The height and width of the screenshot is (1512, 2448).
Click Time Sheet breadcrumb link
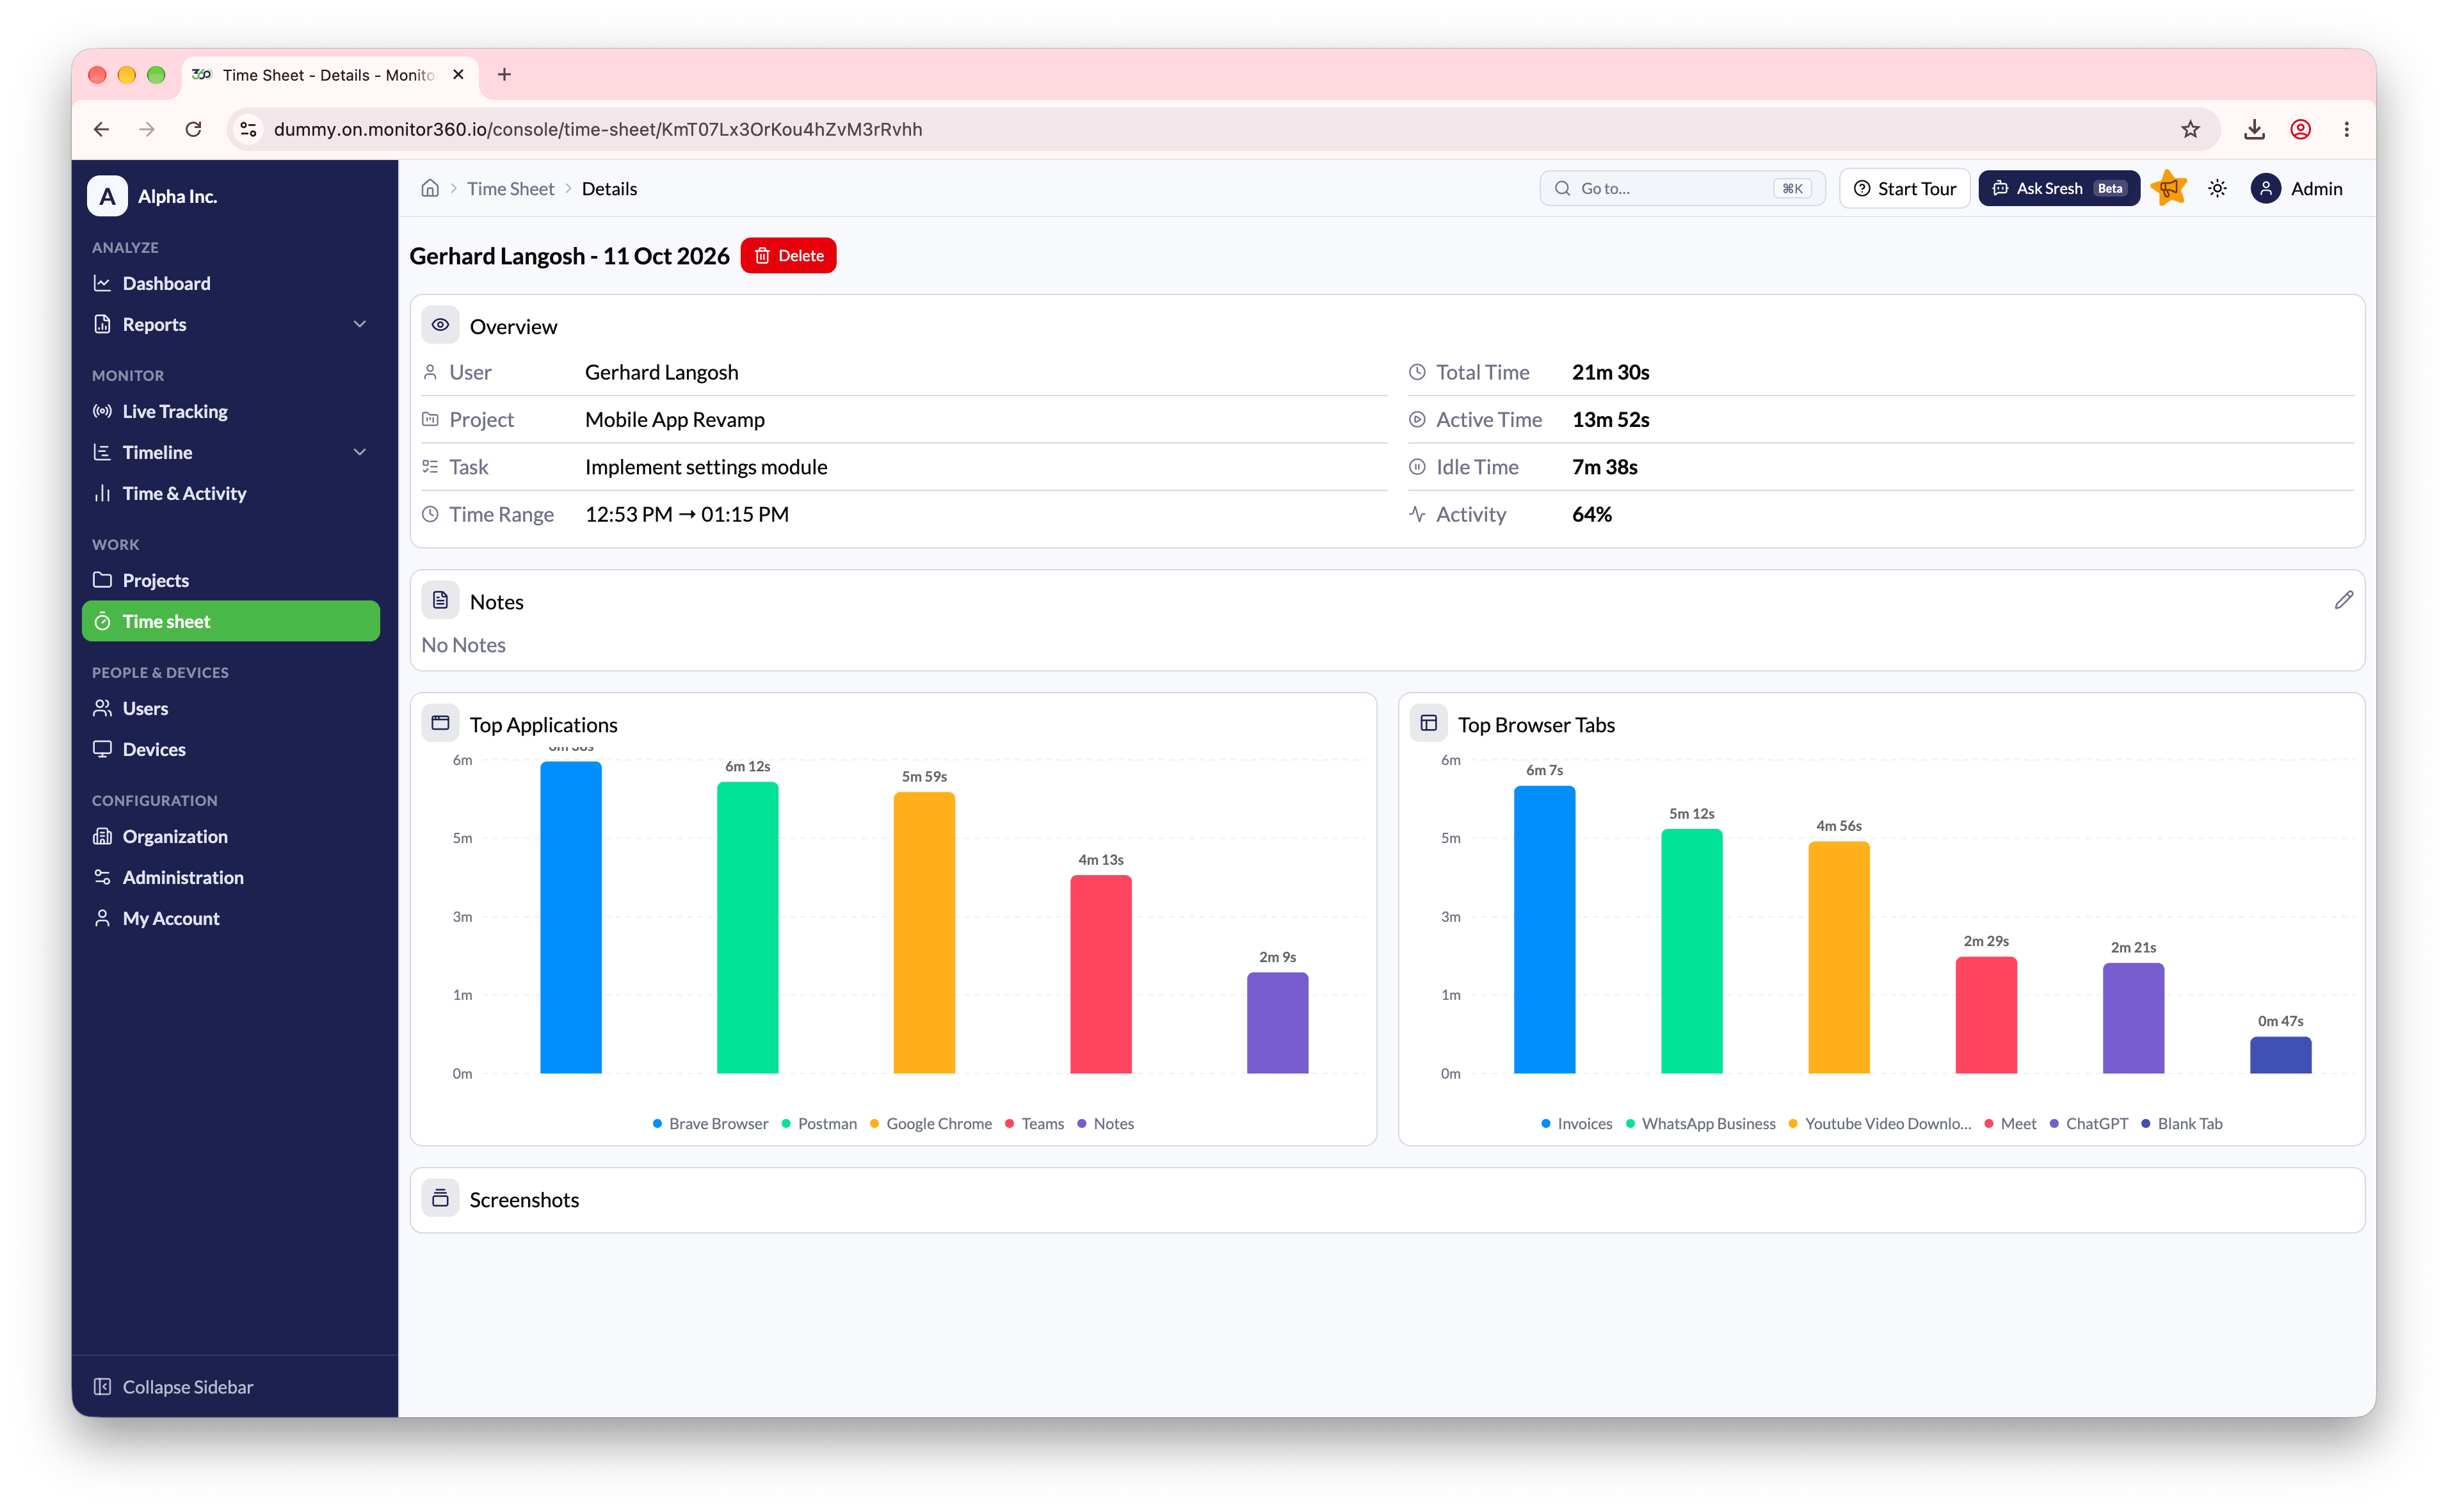[x=510, y=188]
